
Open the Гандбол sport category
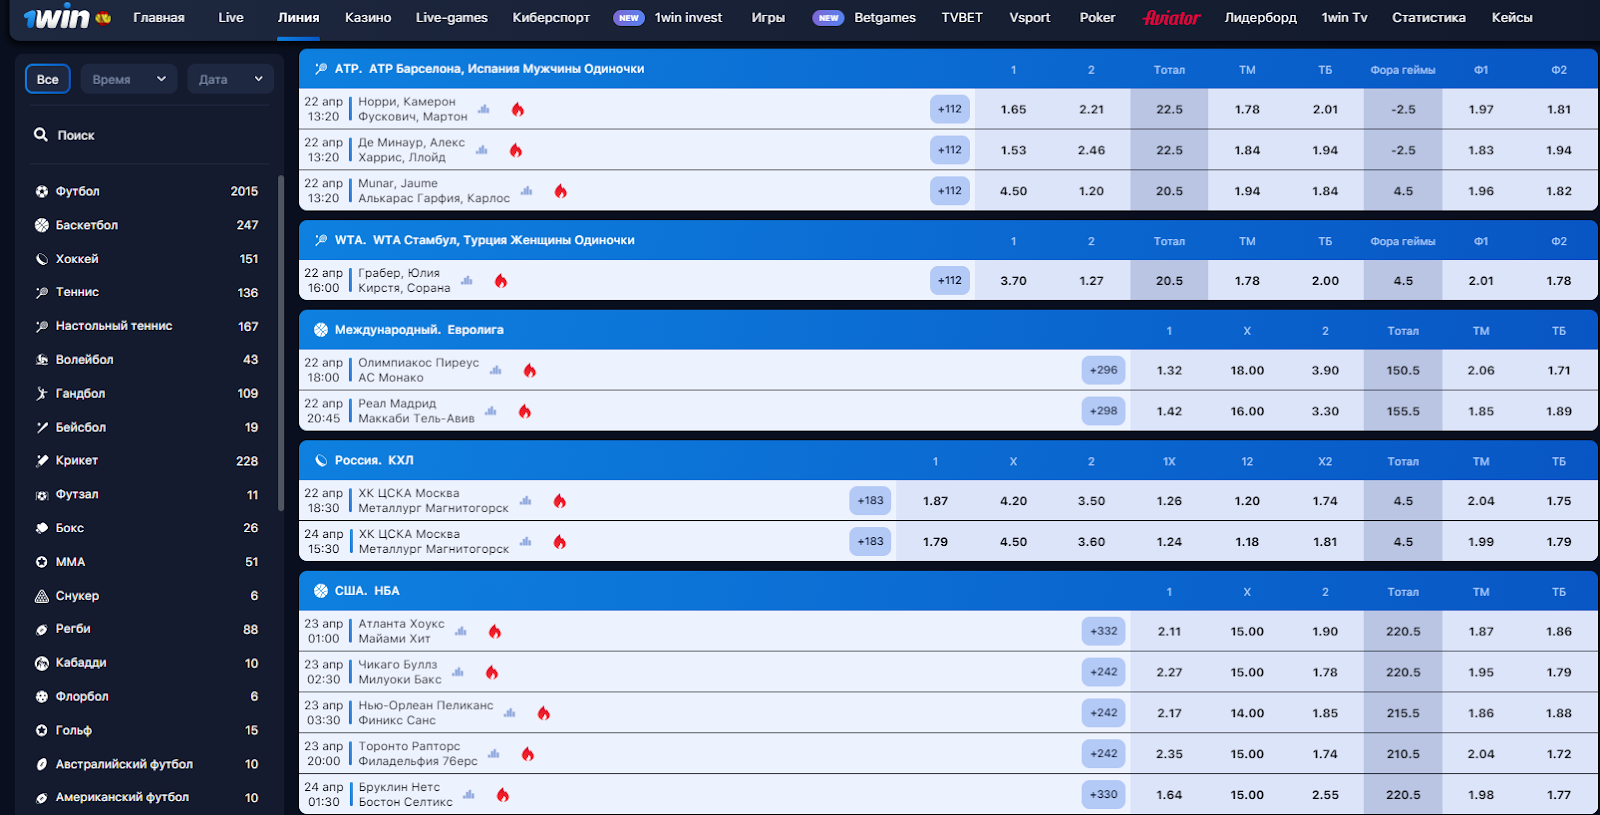pos(147,394)
